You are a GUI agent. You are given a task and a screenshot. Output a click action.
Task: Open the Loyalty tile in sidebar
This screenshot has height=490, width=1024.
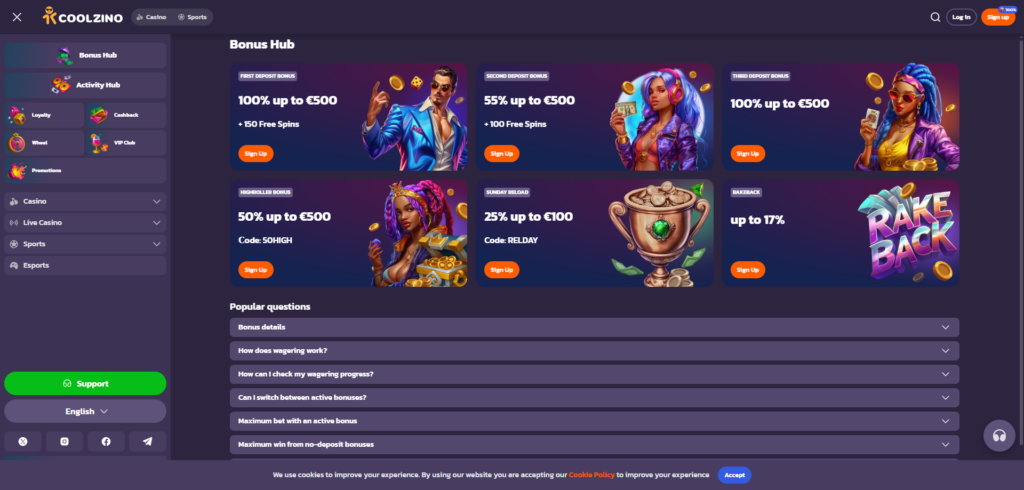click(x=44, y=115)
